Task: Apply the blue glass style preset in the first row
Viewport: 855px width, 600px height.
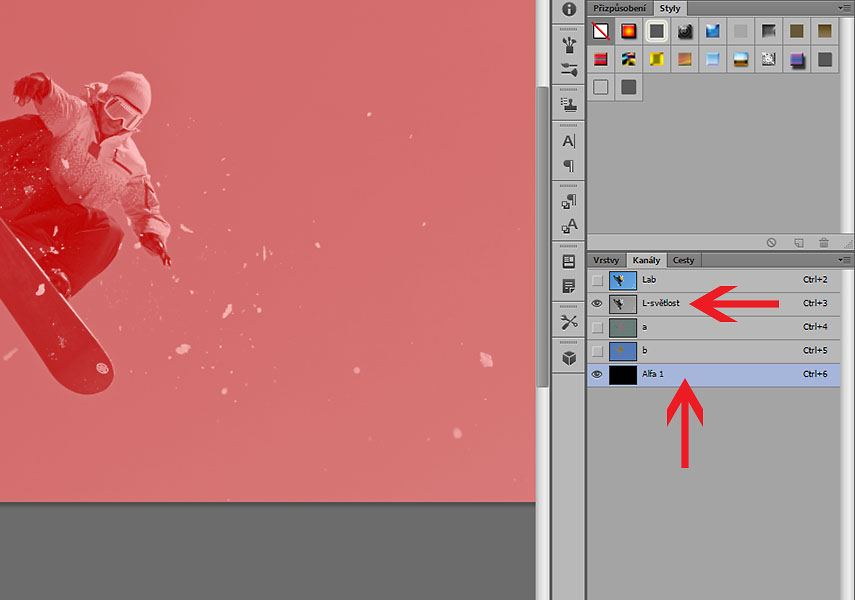Action: (x=713, y=31)
